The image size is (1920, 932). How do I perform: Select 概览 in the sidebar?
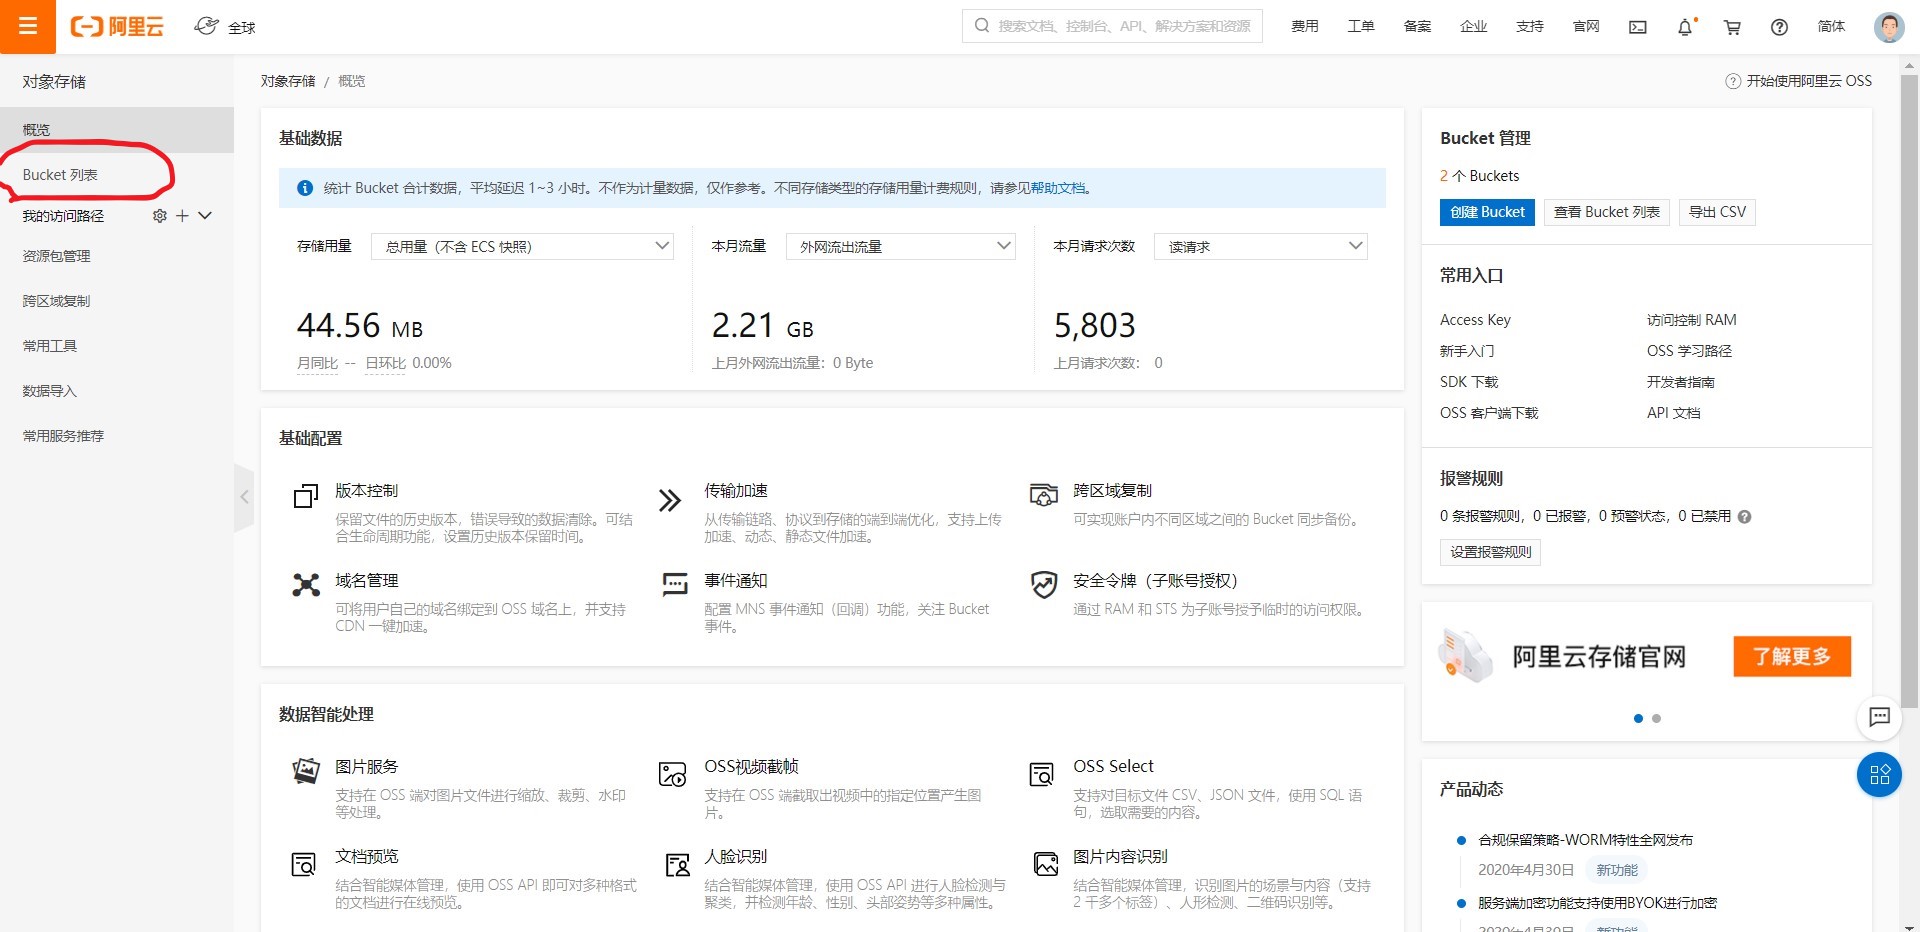117,130
